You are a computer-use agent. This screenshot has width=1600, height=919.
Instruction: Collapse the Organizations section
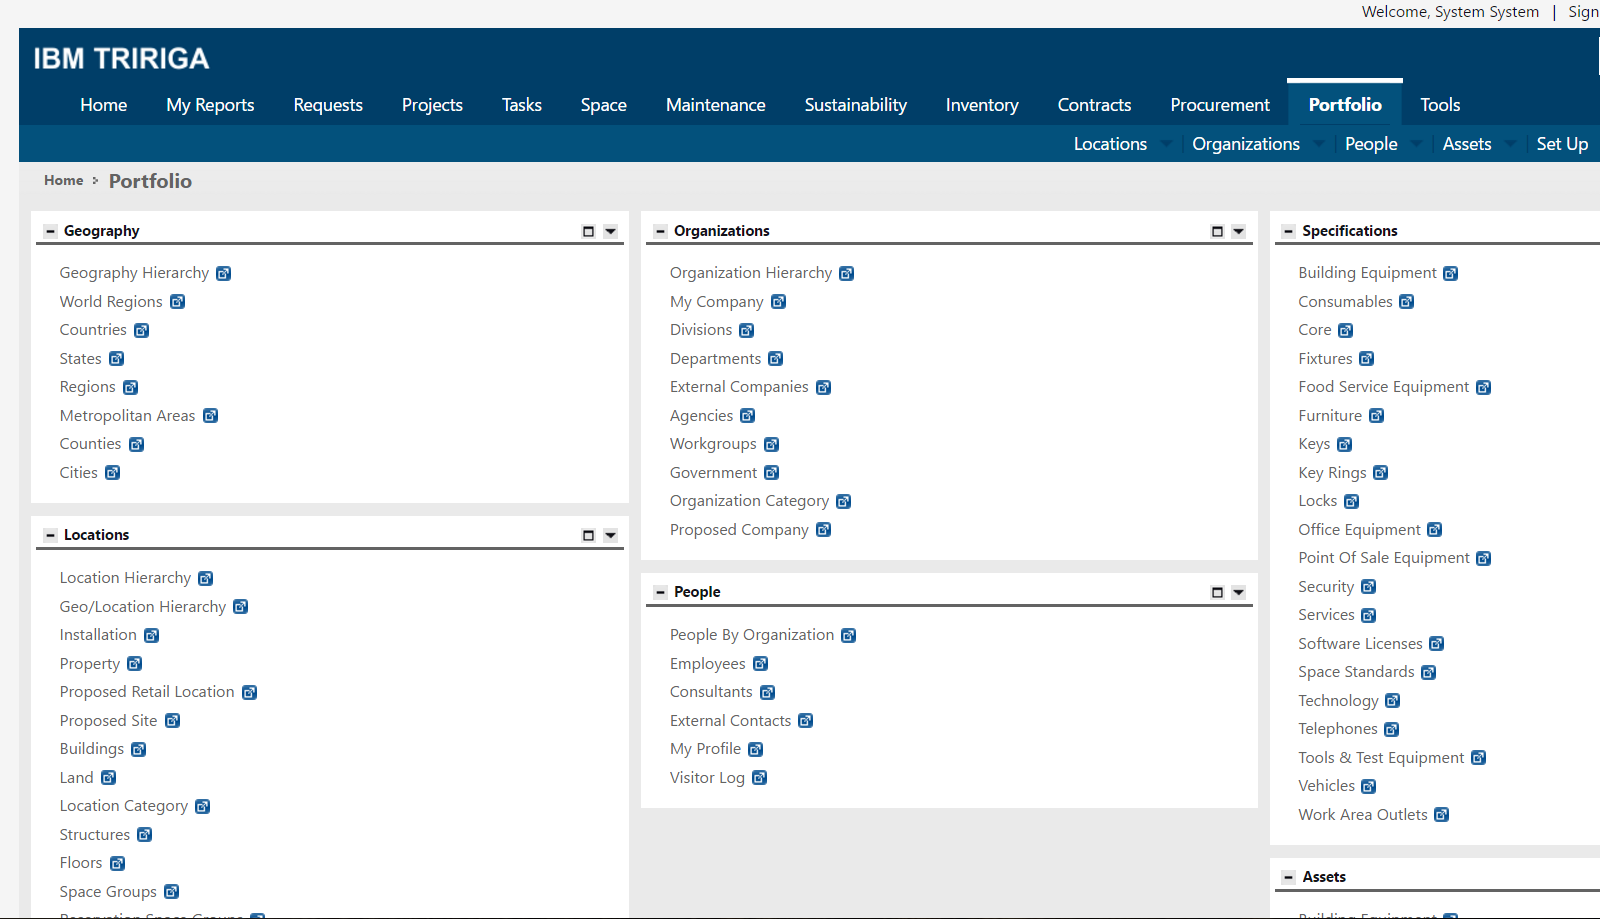(x=660, y=231)
